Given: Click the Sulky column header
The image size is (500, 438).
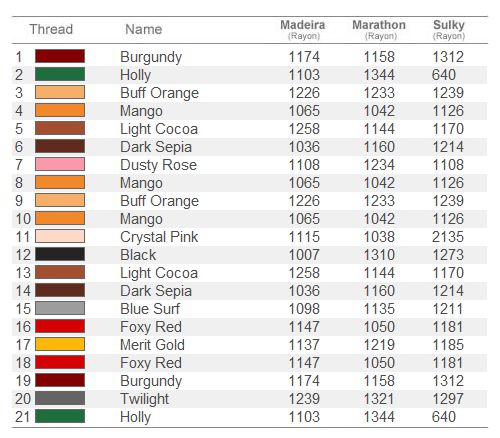Looking at the screenshot, I should coord(449,29).
